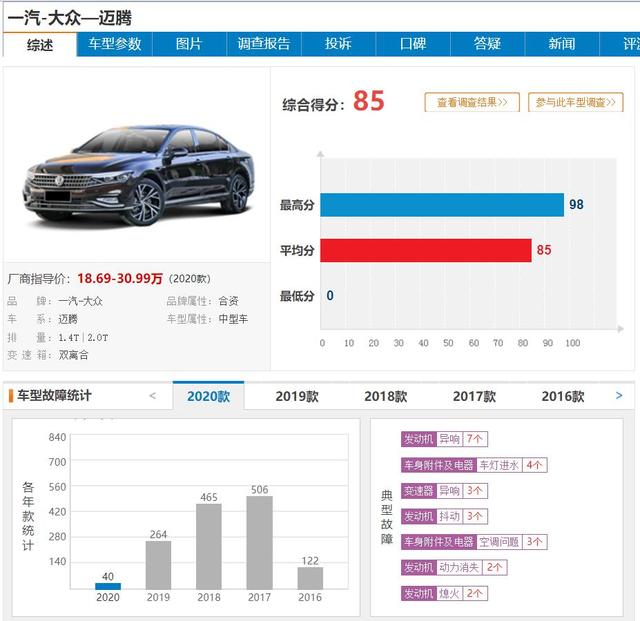
Task: Click the 2016 bar showing 122
Action: (x=310, y=578)
